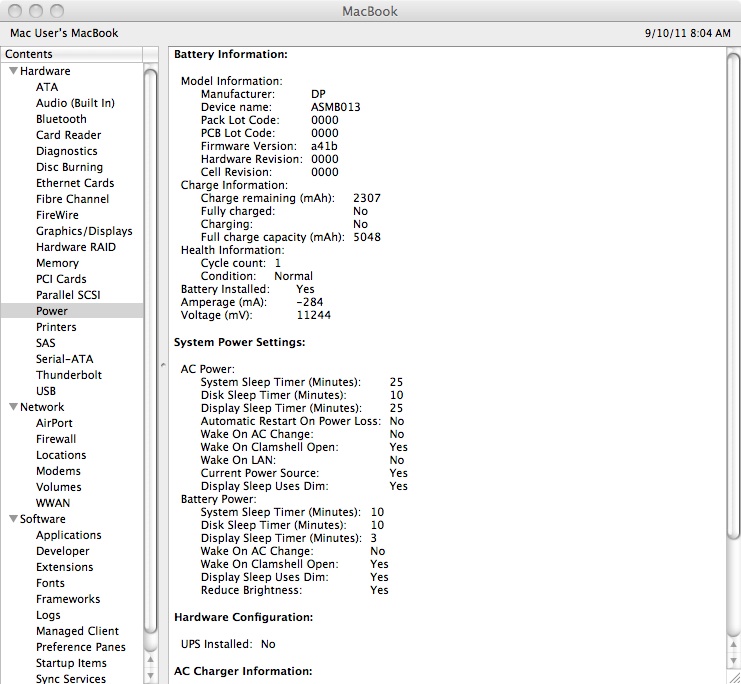Click the Software category label
Image resolution: width=741 pixels, height=684 pixels.
pos(43,519)
